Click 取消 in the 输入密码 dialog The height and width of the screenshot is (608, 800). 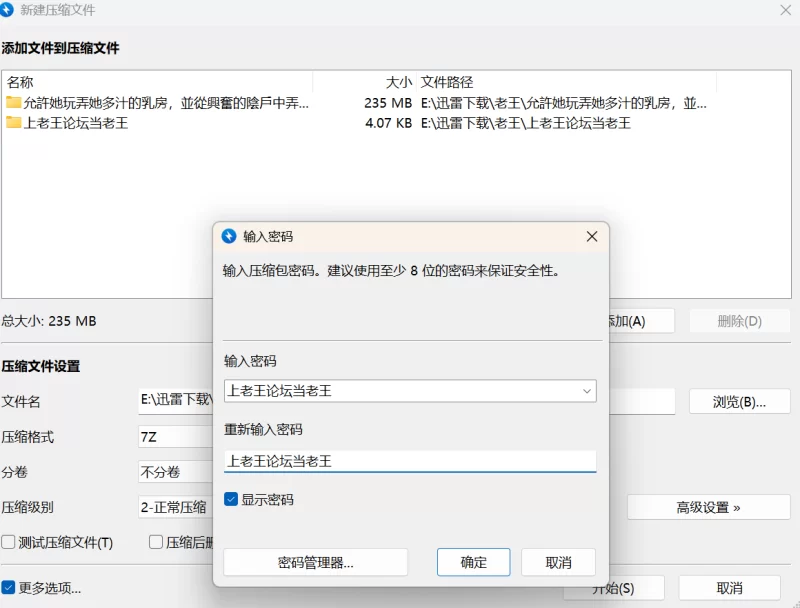pyautogui.click(x=558, y=562)
